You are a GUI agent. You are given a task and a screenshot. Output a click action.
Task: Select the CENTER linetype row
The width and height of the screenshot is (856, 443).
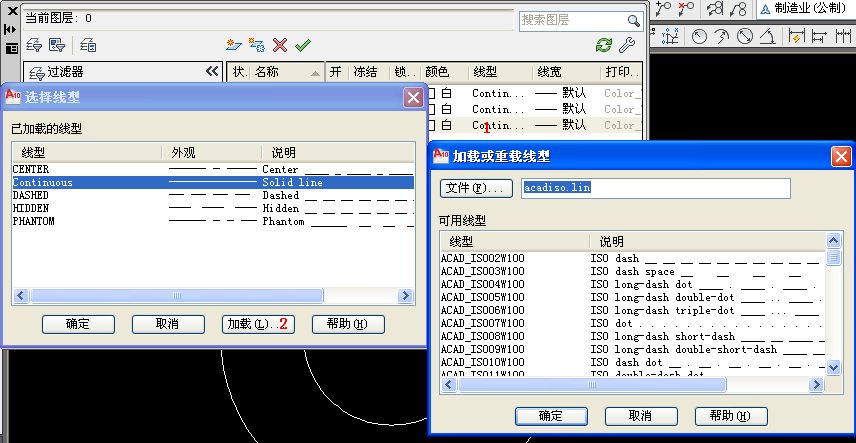click(213, 169)
